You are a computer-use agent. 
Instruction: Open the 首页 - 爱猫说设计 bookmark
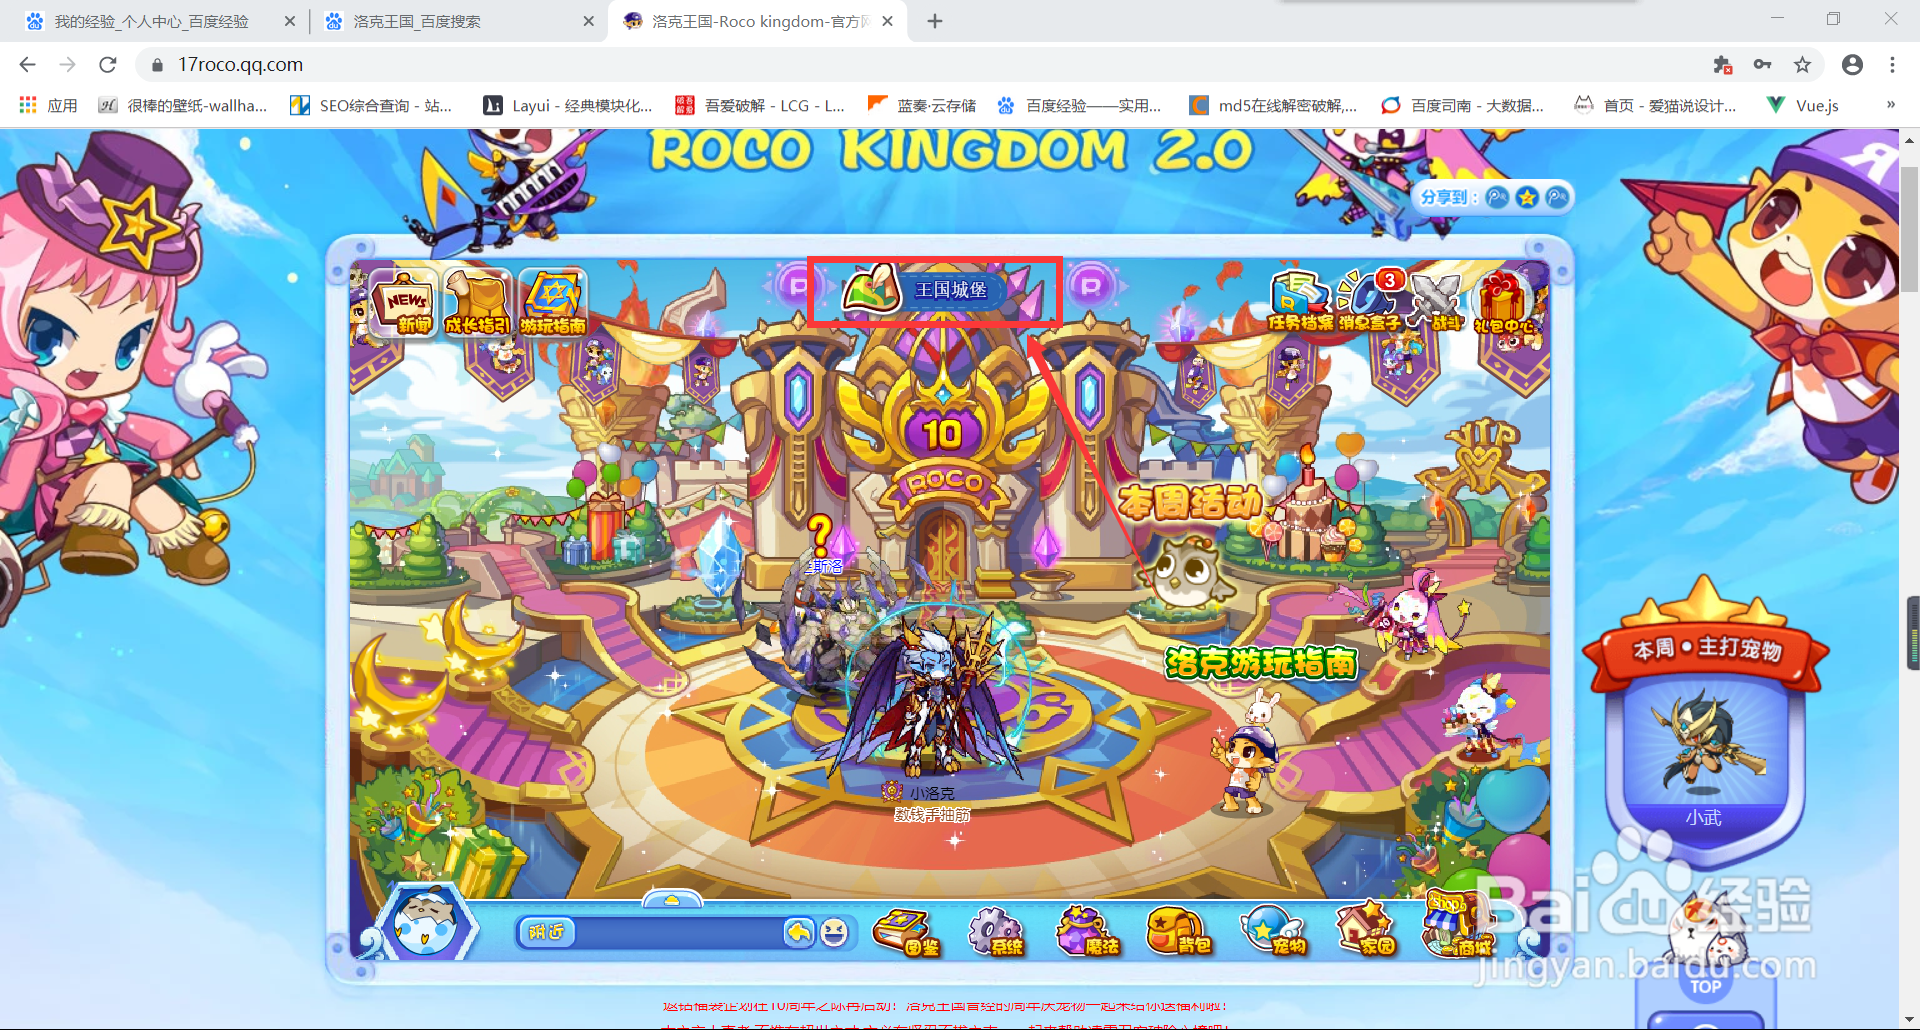(x=1655, y=105)
